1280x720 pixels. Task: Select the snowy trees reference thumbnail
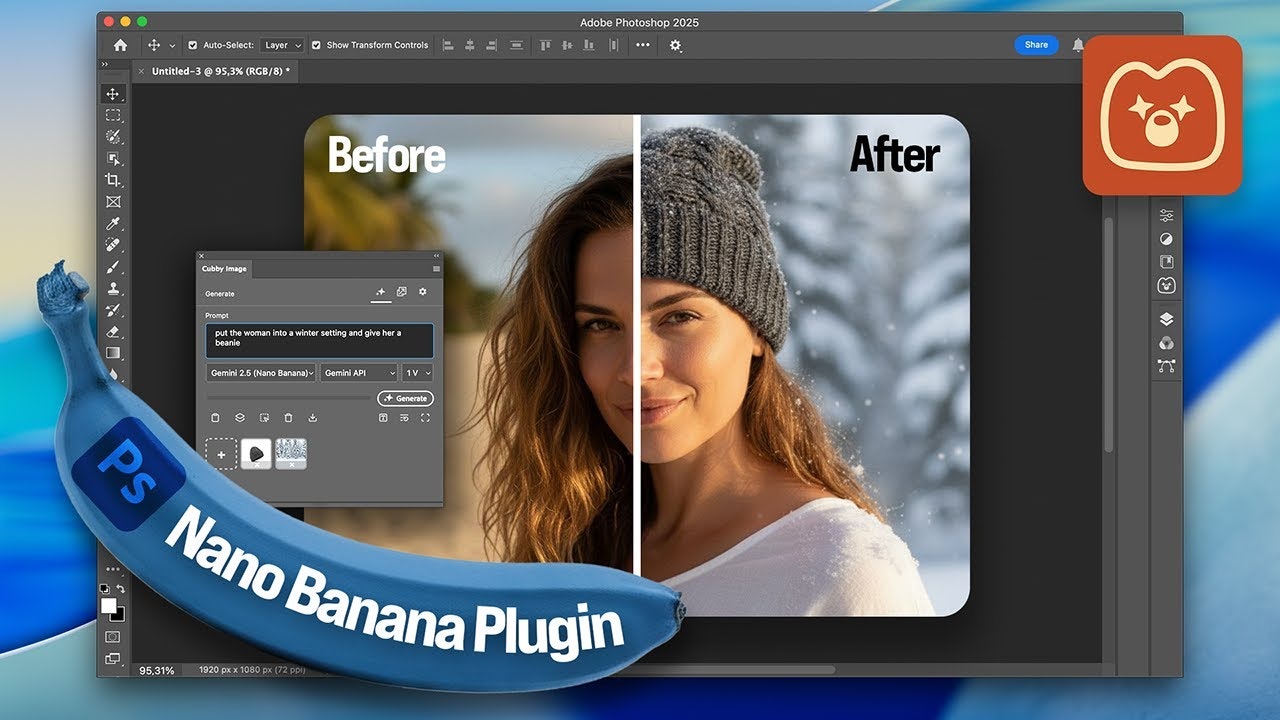291,454
